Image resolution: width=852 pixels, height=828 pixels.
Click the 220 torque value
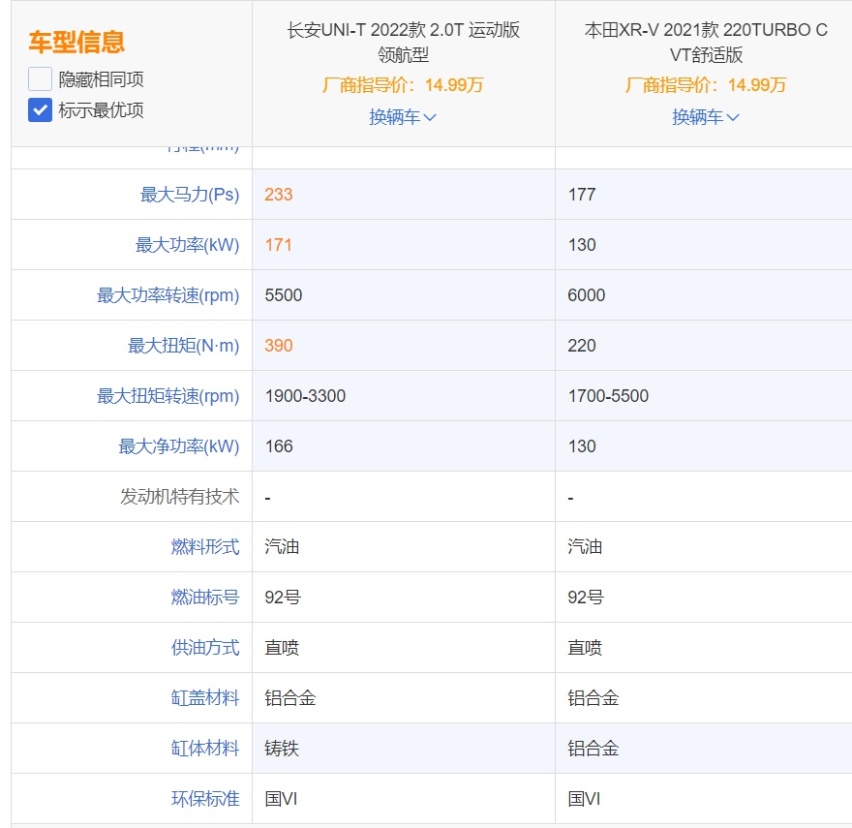click(x=582, y=346)
